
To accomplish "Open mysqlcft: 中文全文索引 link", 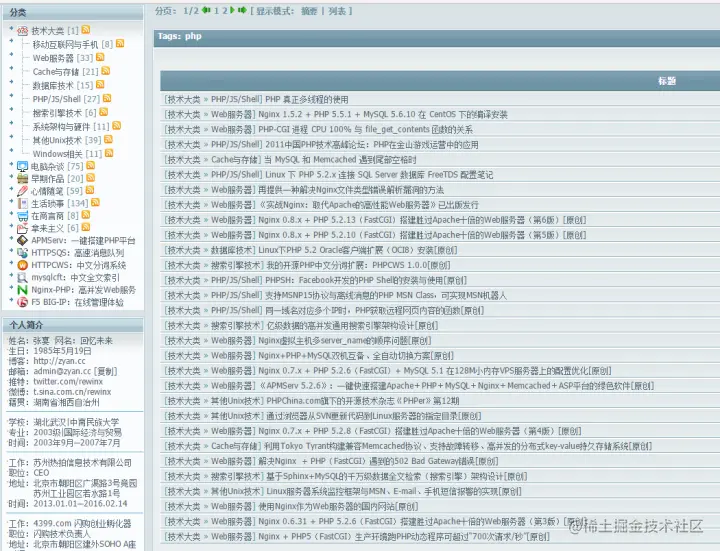I will pyautogui.click(x=75, y=278).
